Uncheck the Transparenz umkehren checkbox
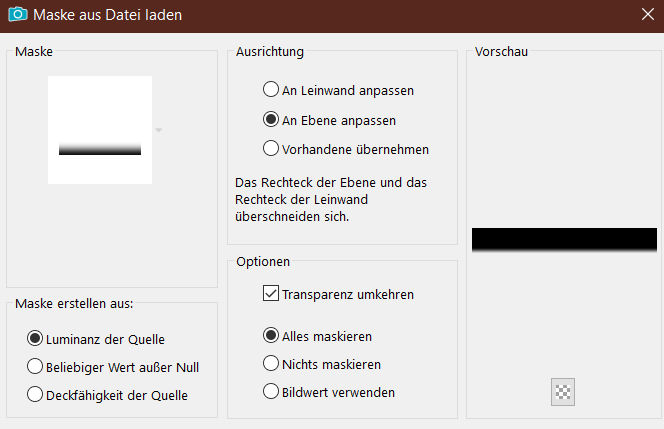The height and width of the screenshot is (429, 664). coord(270,294)
